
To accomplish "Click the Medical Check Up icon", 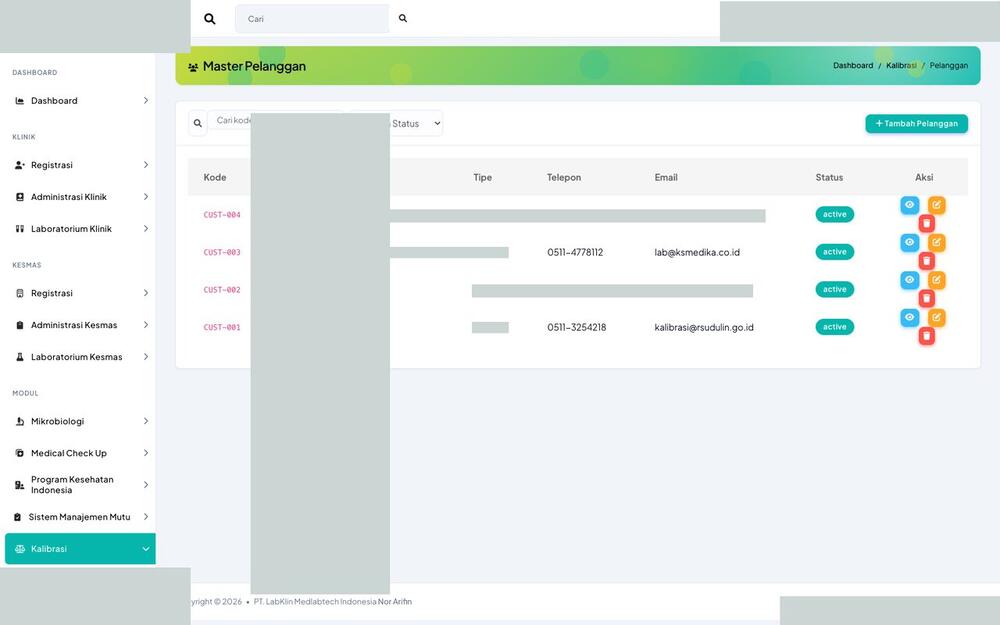I will [x=20, y=453].
